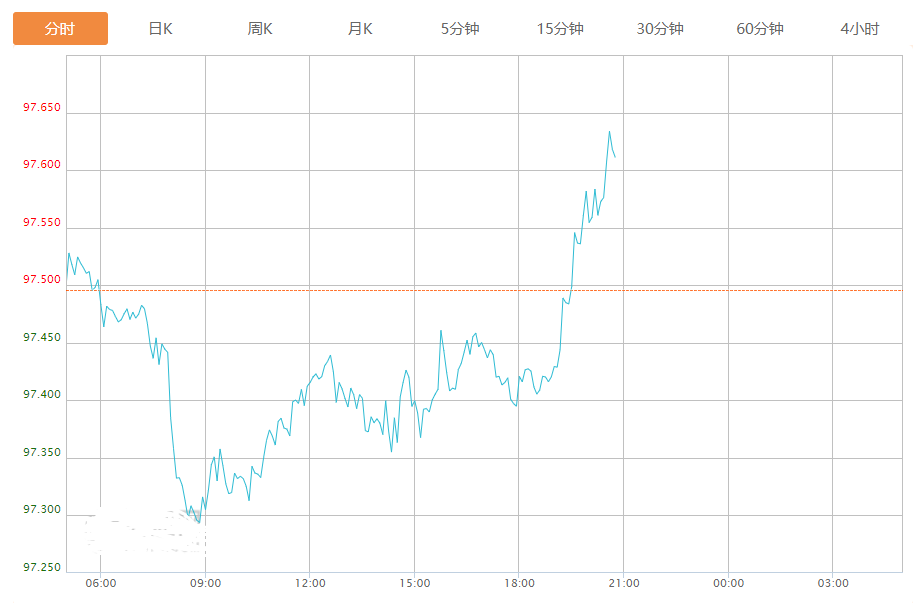Open the 30分钟 interval tab
The height and width of the screenshot is (603, 920).
point(660,29)
